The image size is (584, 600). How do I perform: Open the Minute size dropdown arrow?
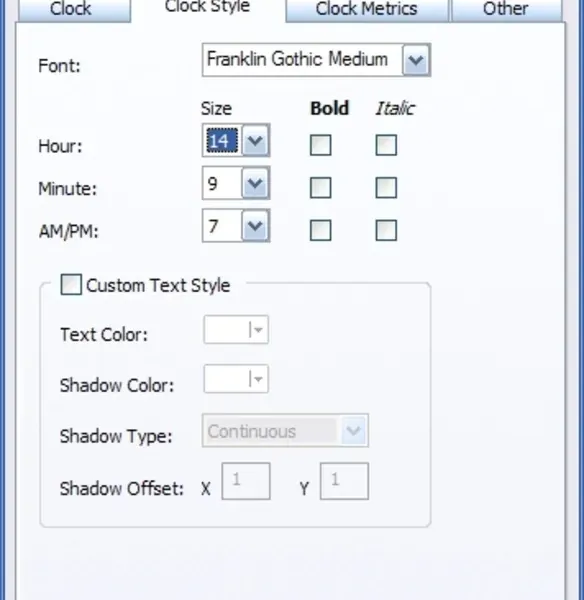click(x=255, y=183)
